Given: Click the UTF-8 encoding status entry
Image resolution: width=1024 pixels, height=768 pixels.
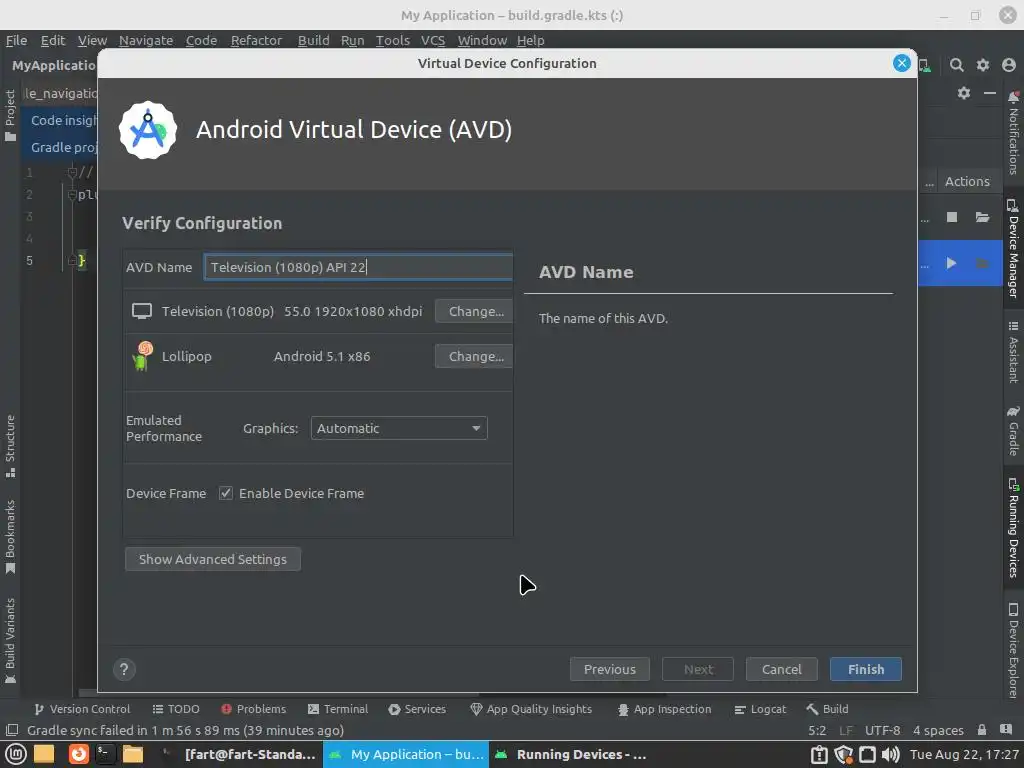Looking at the screenshot, I should click(882, 730).
